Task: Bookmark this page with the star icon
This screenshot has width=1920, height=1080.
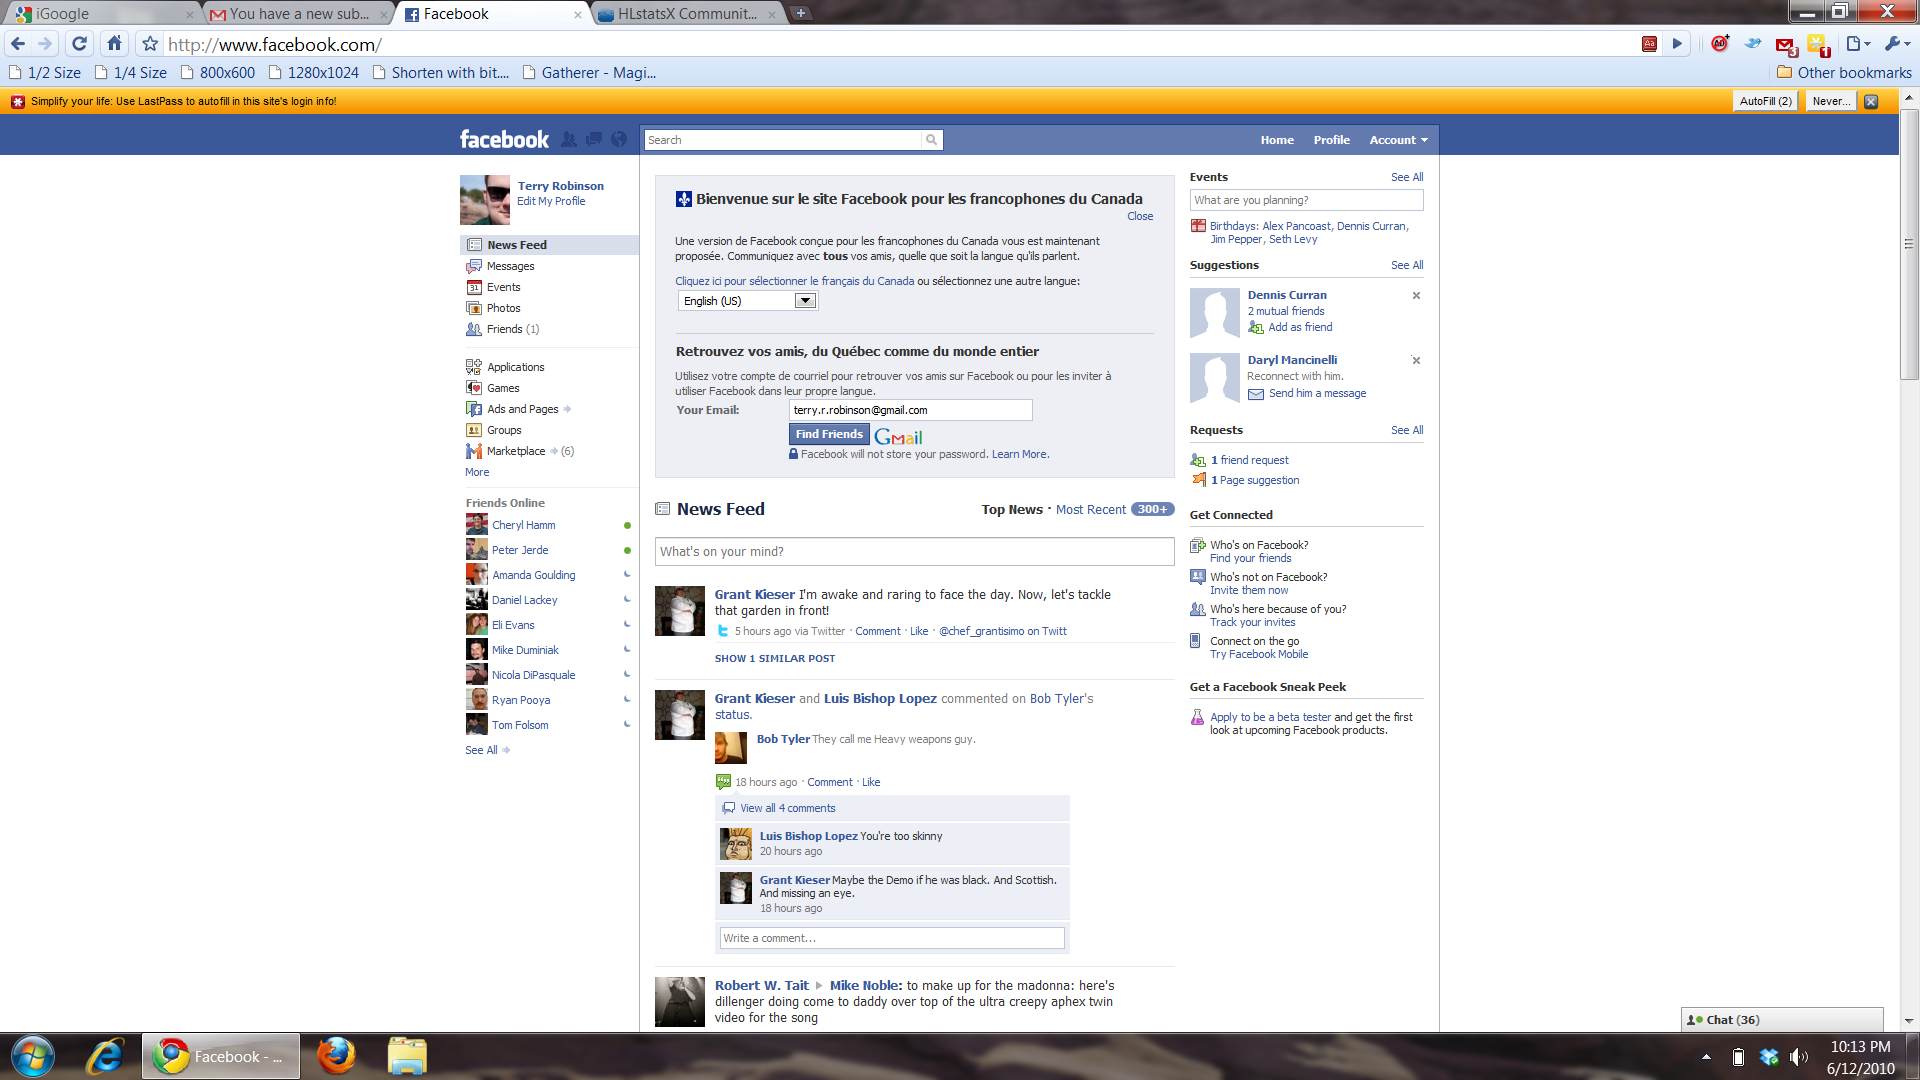Action: coord(150,44)
